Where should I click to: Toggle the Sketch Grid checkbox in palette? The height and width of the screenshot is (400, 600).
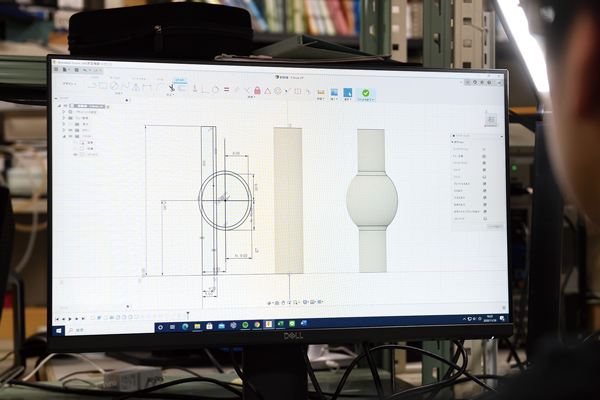pyautogui.click(x=484, y=163)
